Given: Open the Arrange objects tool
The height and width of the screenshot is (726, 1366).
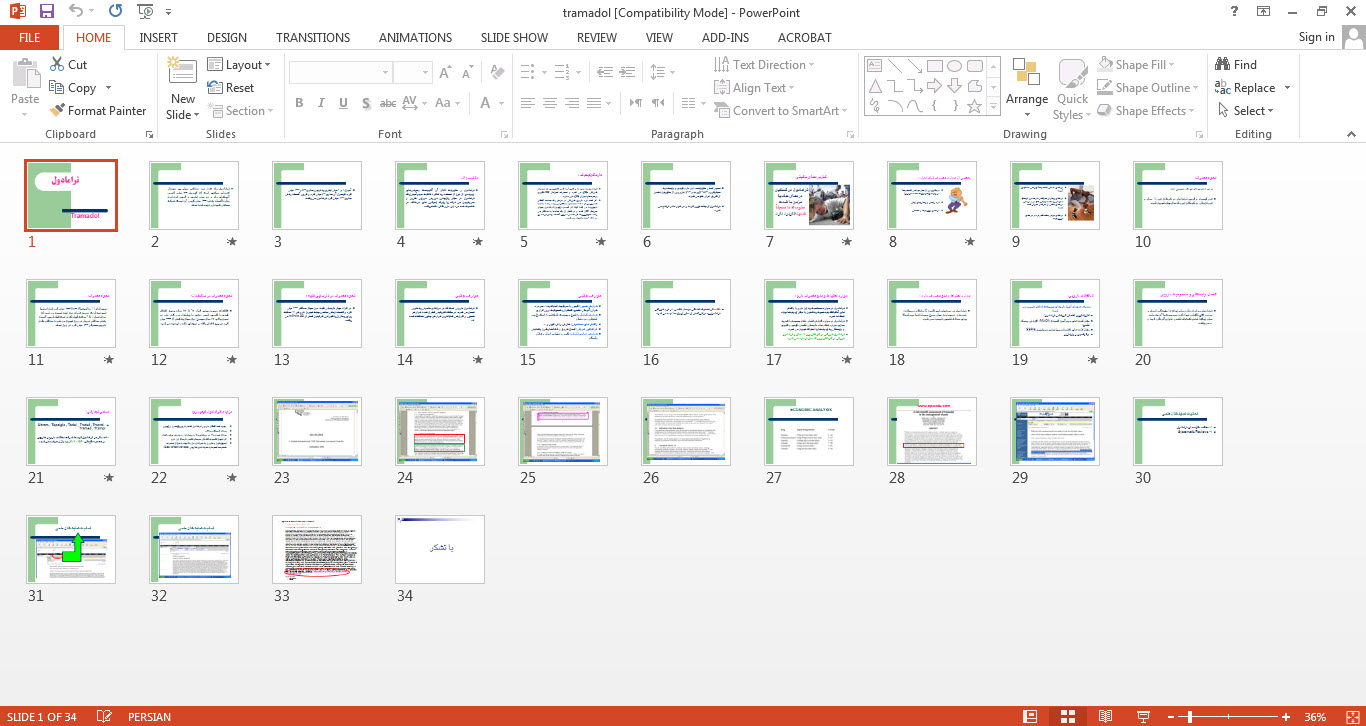Looking at the screenshot, I should click(x=1026, y=82).
